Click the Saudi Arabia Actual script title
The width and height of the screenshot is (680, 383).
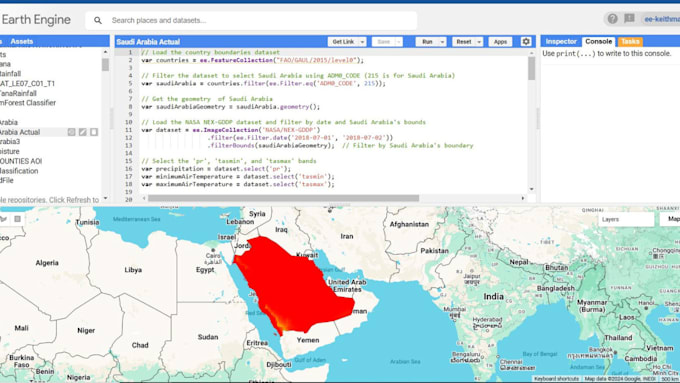[148, 42]
